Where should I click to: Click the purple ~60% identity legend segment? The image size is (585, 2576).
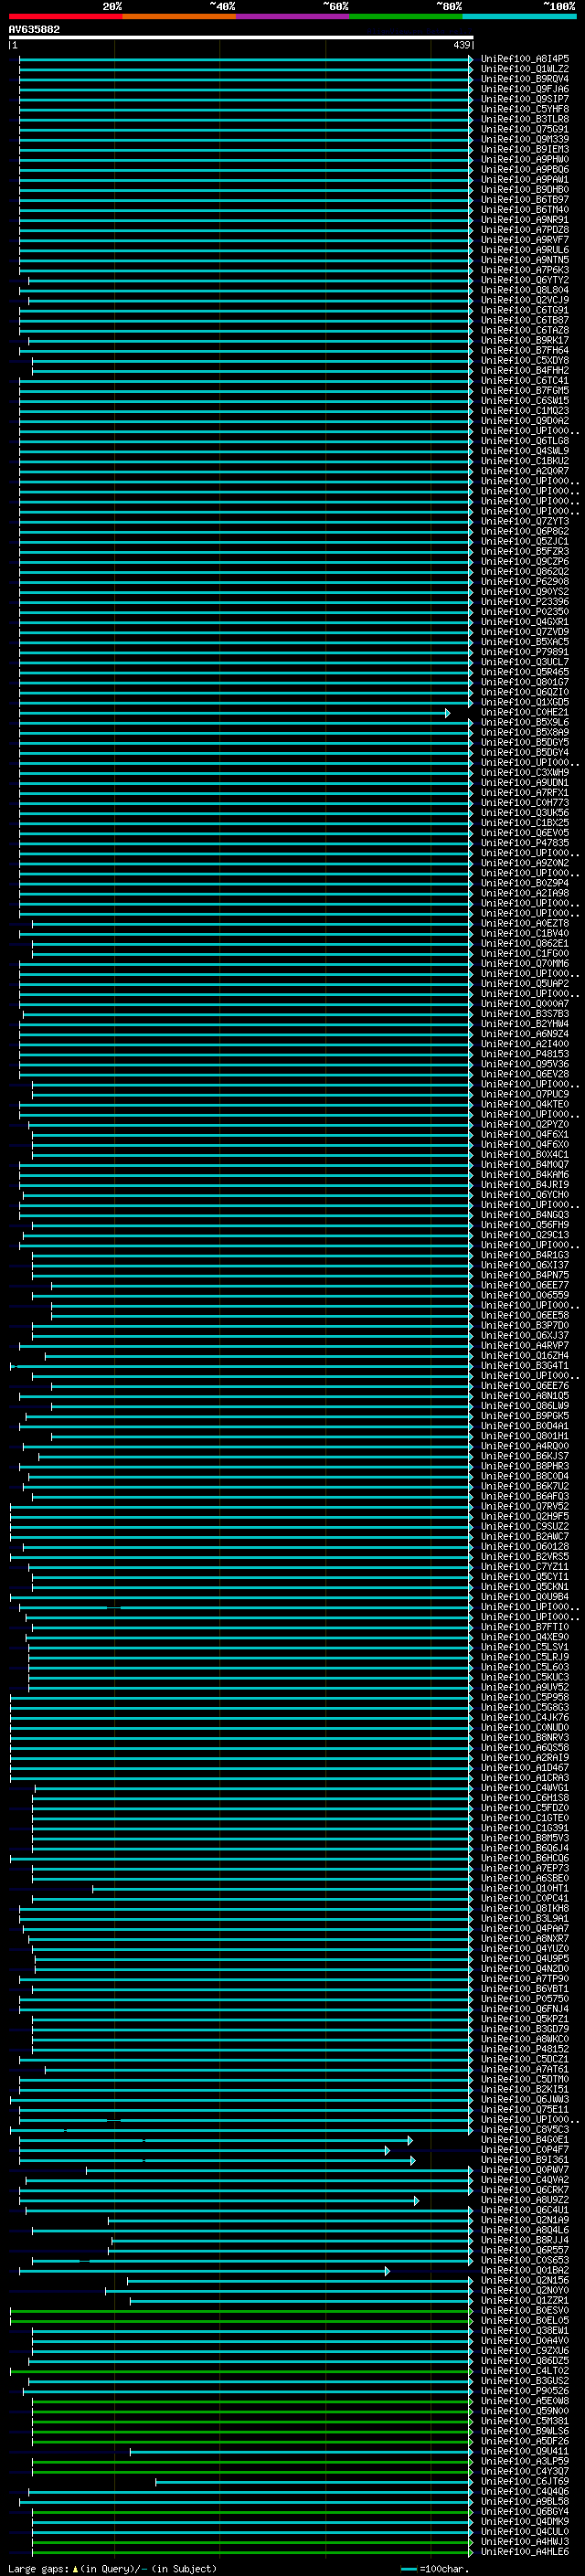293,17
